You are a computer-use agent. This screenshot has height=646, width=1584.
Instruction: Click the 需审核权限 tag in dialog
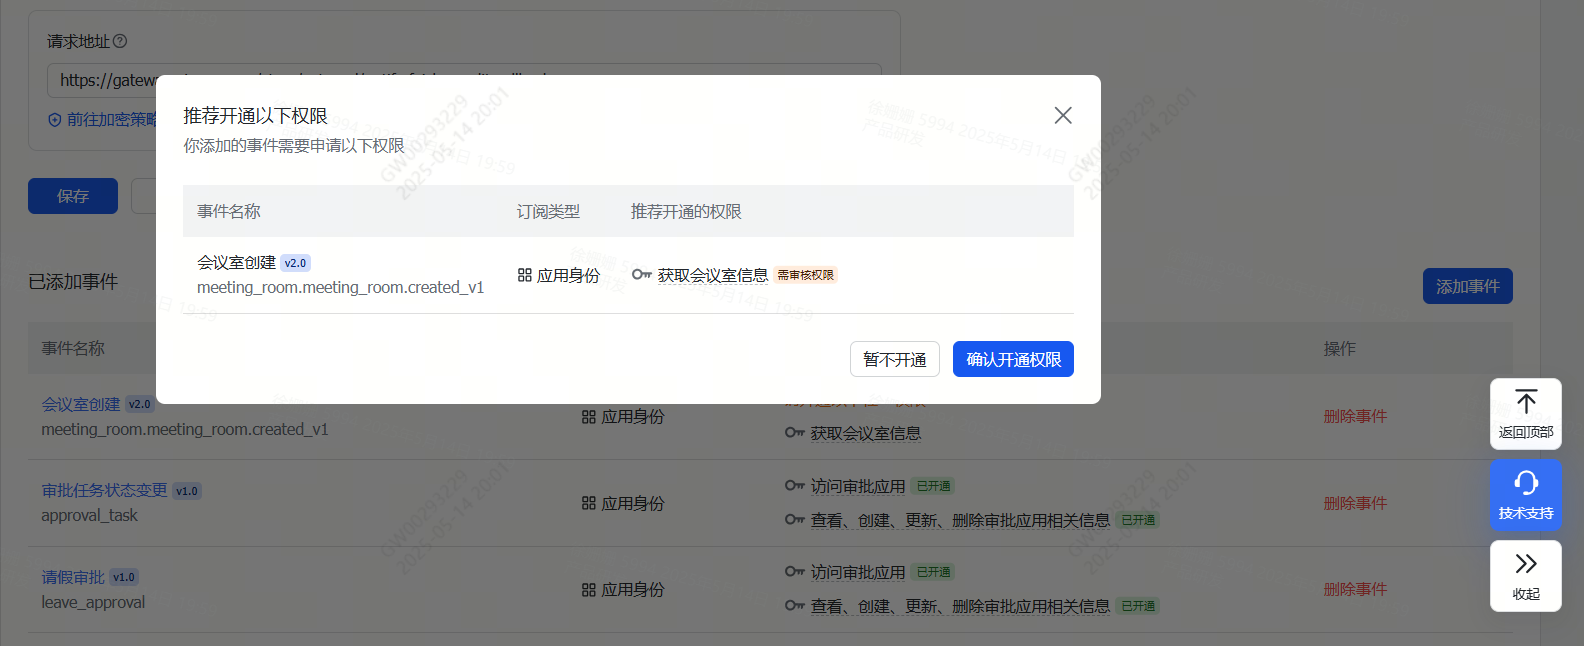[x=805, y=275]
